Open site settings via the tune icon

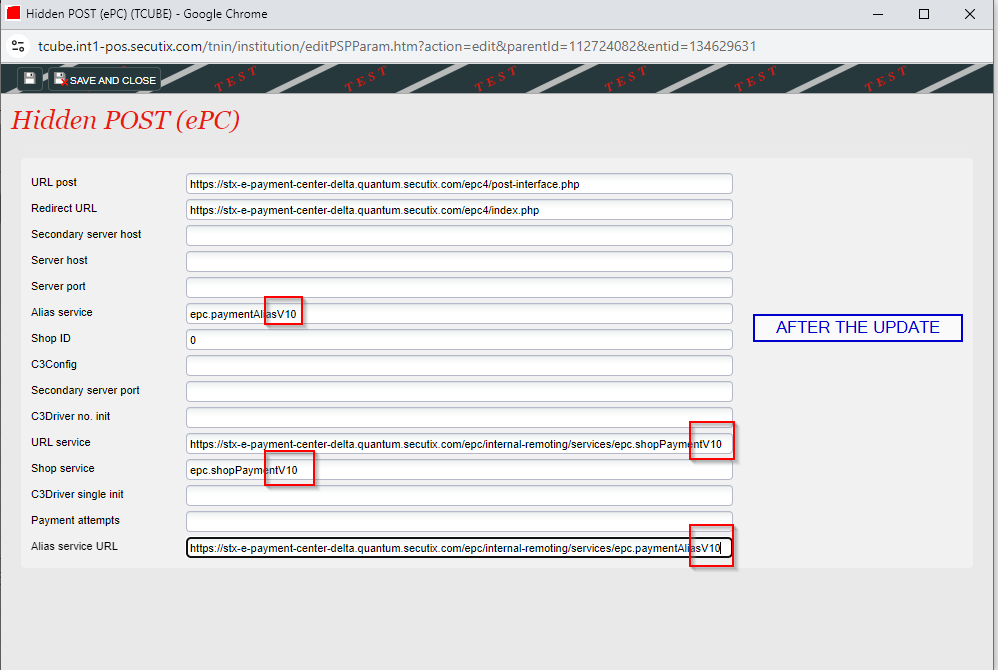click(x=19, y=46)
